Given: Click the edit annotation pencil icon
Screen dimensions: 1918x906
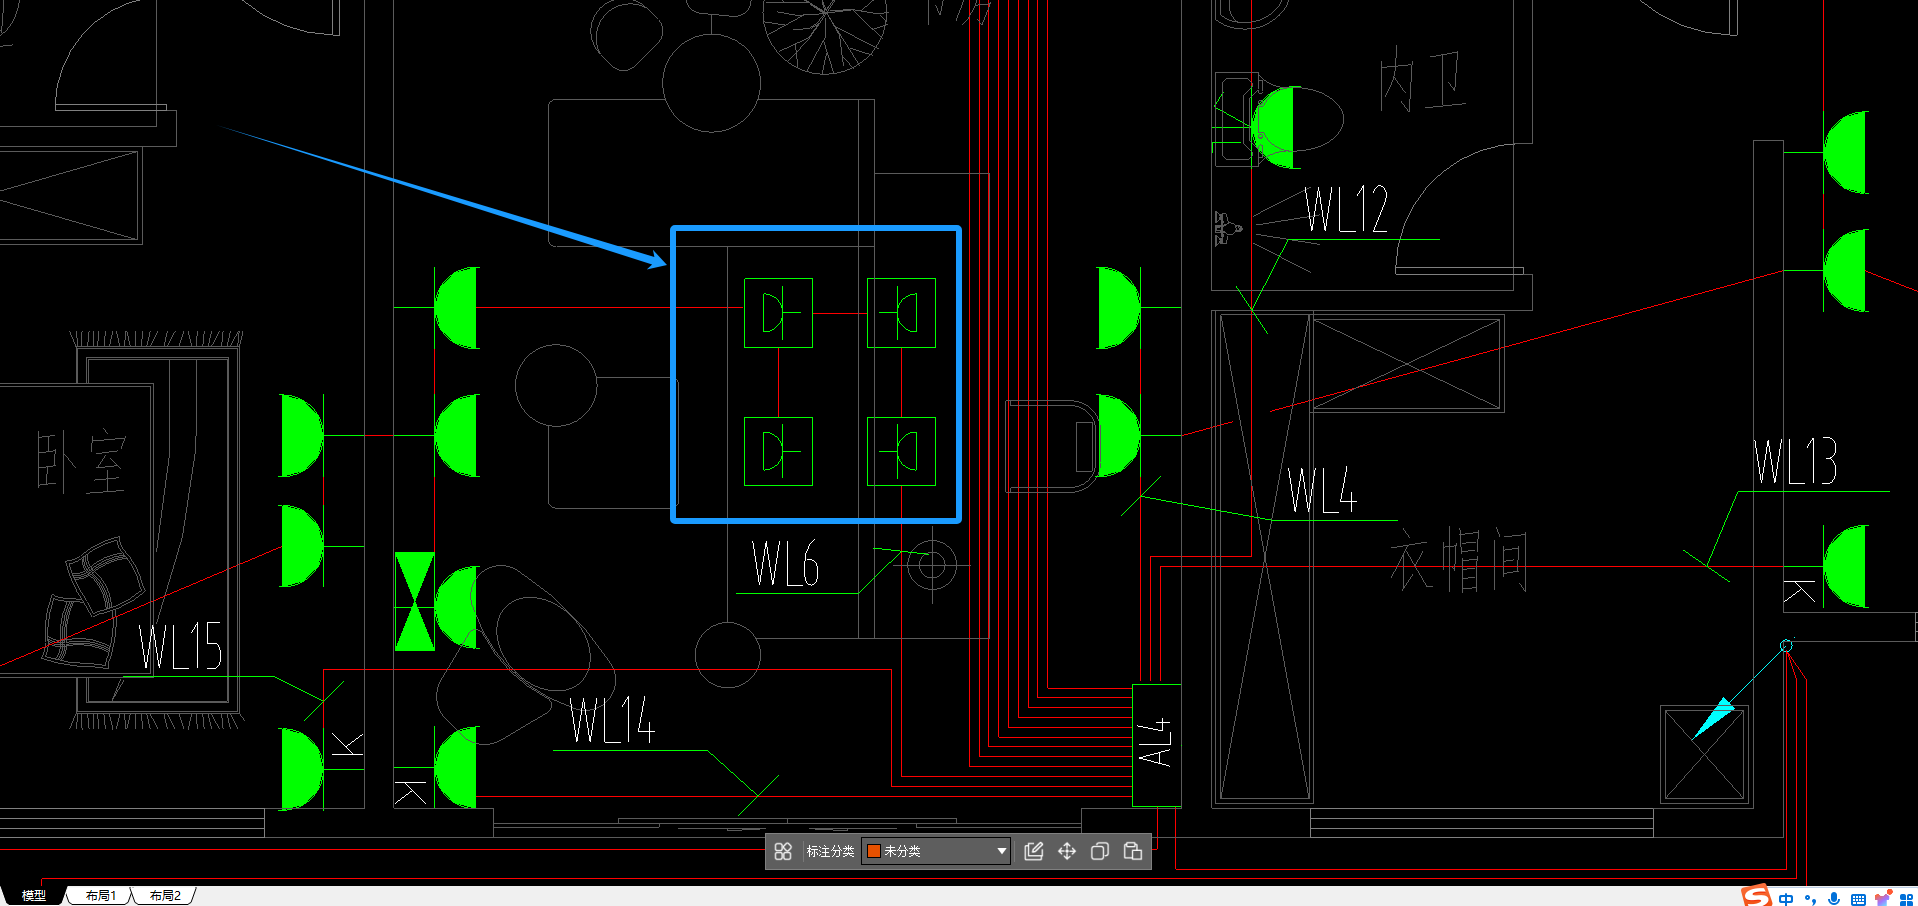Looking at the screenshot, I should pos(1034,851).
